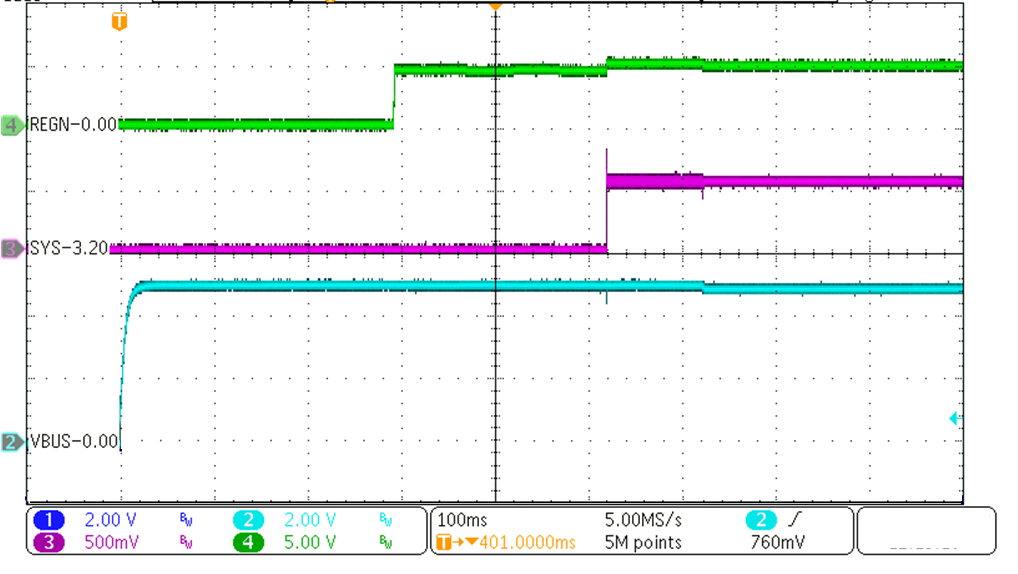The width and height of the screenshot is (1018, 574).
Task: Click channel 1 bandwidth limit icon
Action: point(186,520)
